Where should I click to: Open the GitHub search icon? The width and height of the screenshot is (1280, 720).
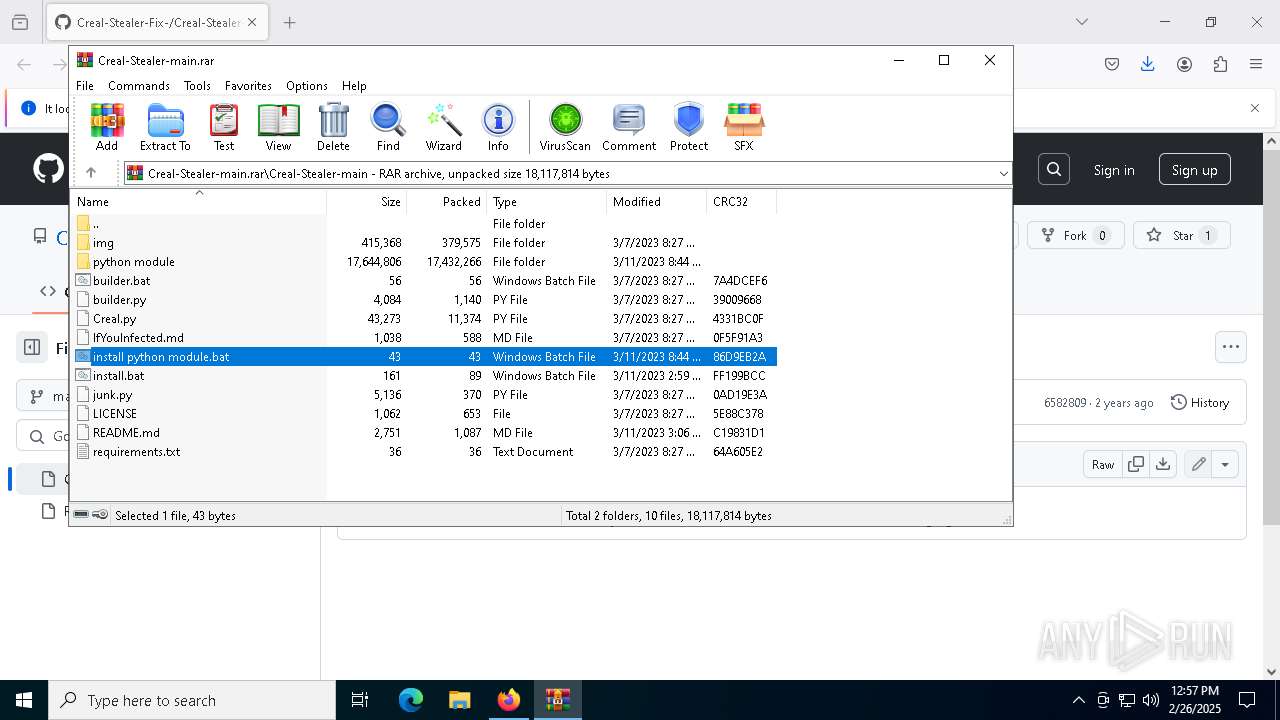point(1054,170)
